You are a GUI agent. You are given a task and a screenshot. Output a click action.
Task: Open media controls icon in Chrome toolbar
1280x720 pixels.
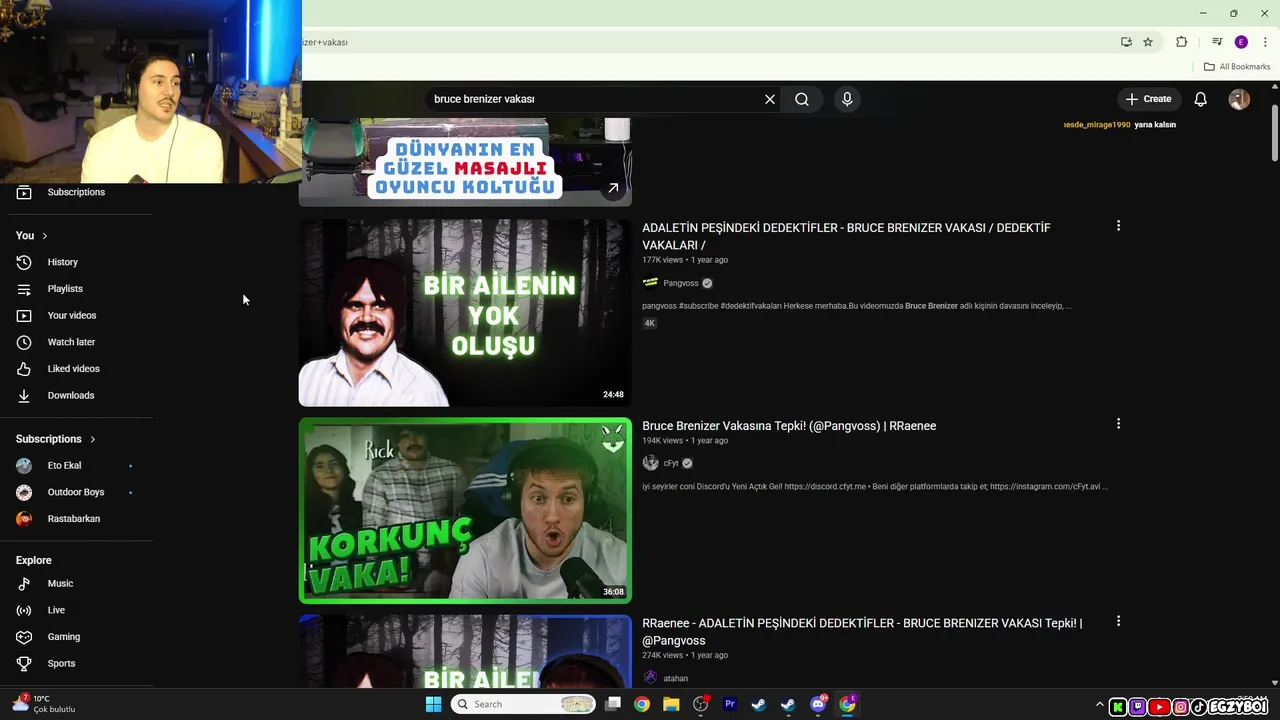coord(1217,42)
